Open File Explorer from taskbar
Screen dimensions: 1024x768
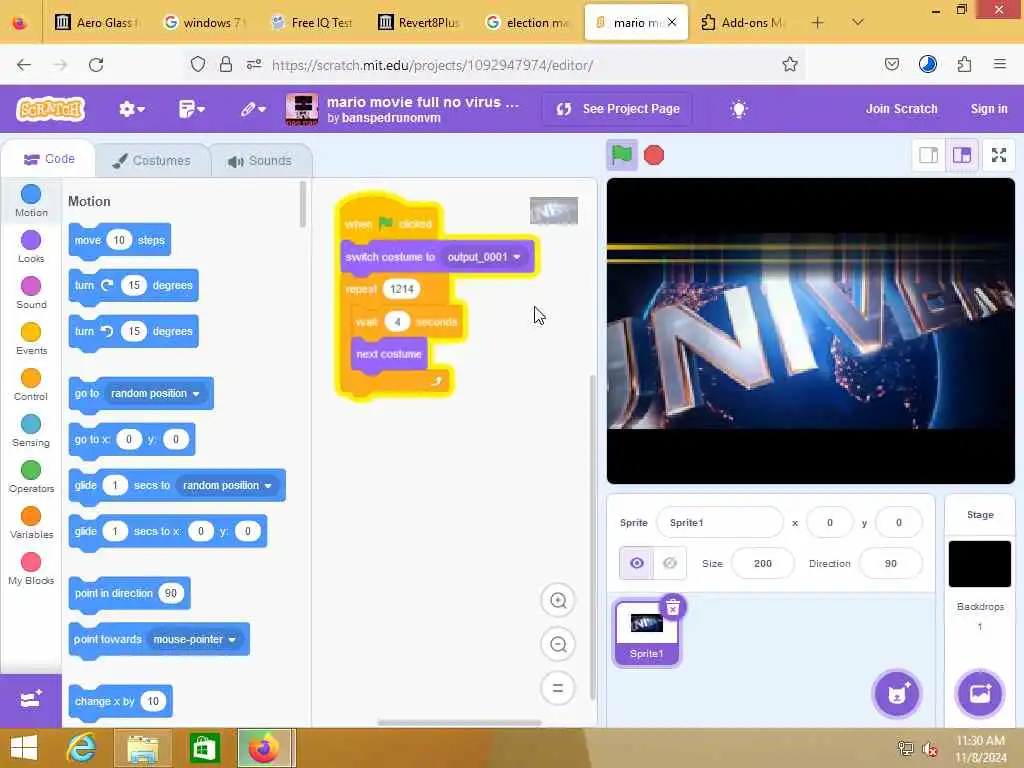(x=143, y=748)
